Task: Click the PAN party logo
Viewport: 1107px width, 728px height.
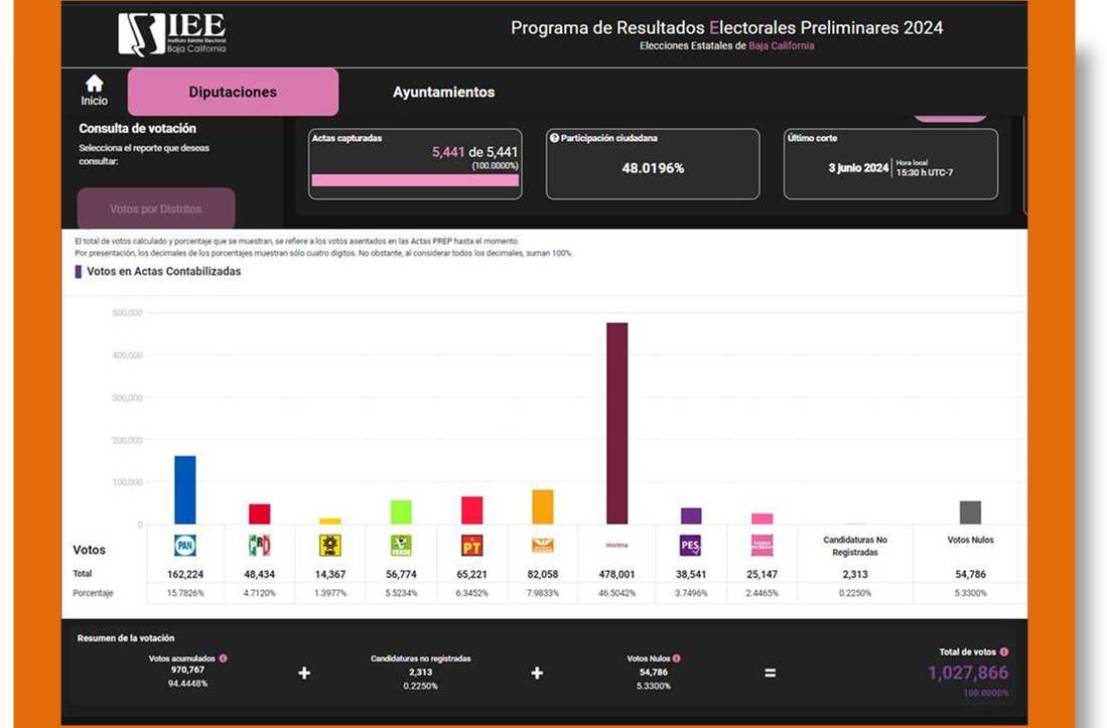Action: pos(185,545)
